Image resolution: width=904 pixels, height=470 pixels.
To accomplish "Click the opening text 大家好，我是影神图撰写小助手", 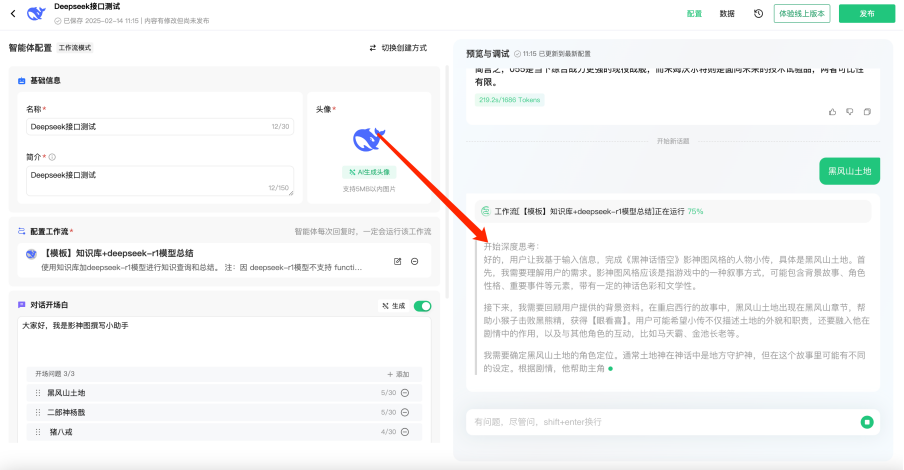I will pyautogui.click(x=75, y=326).
